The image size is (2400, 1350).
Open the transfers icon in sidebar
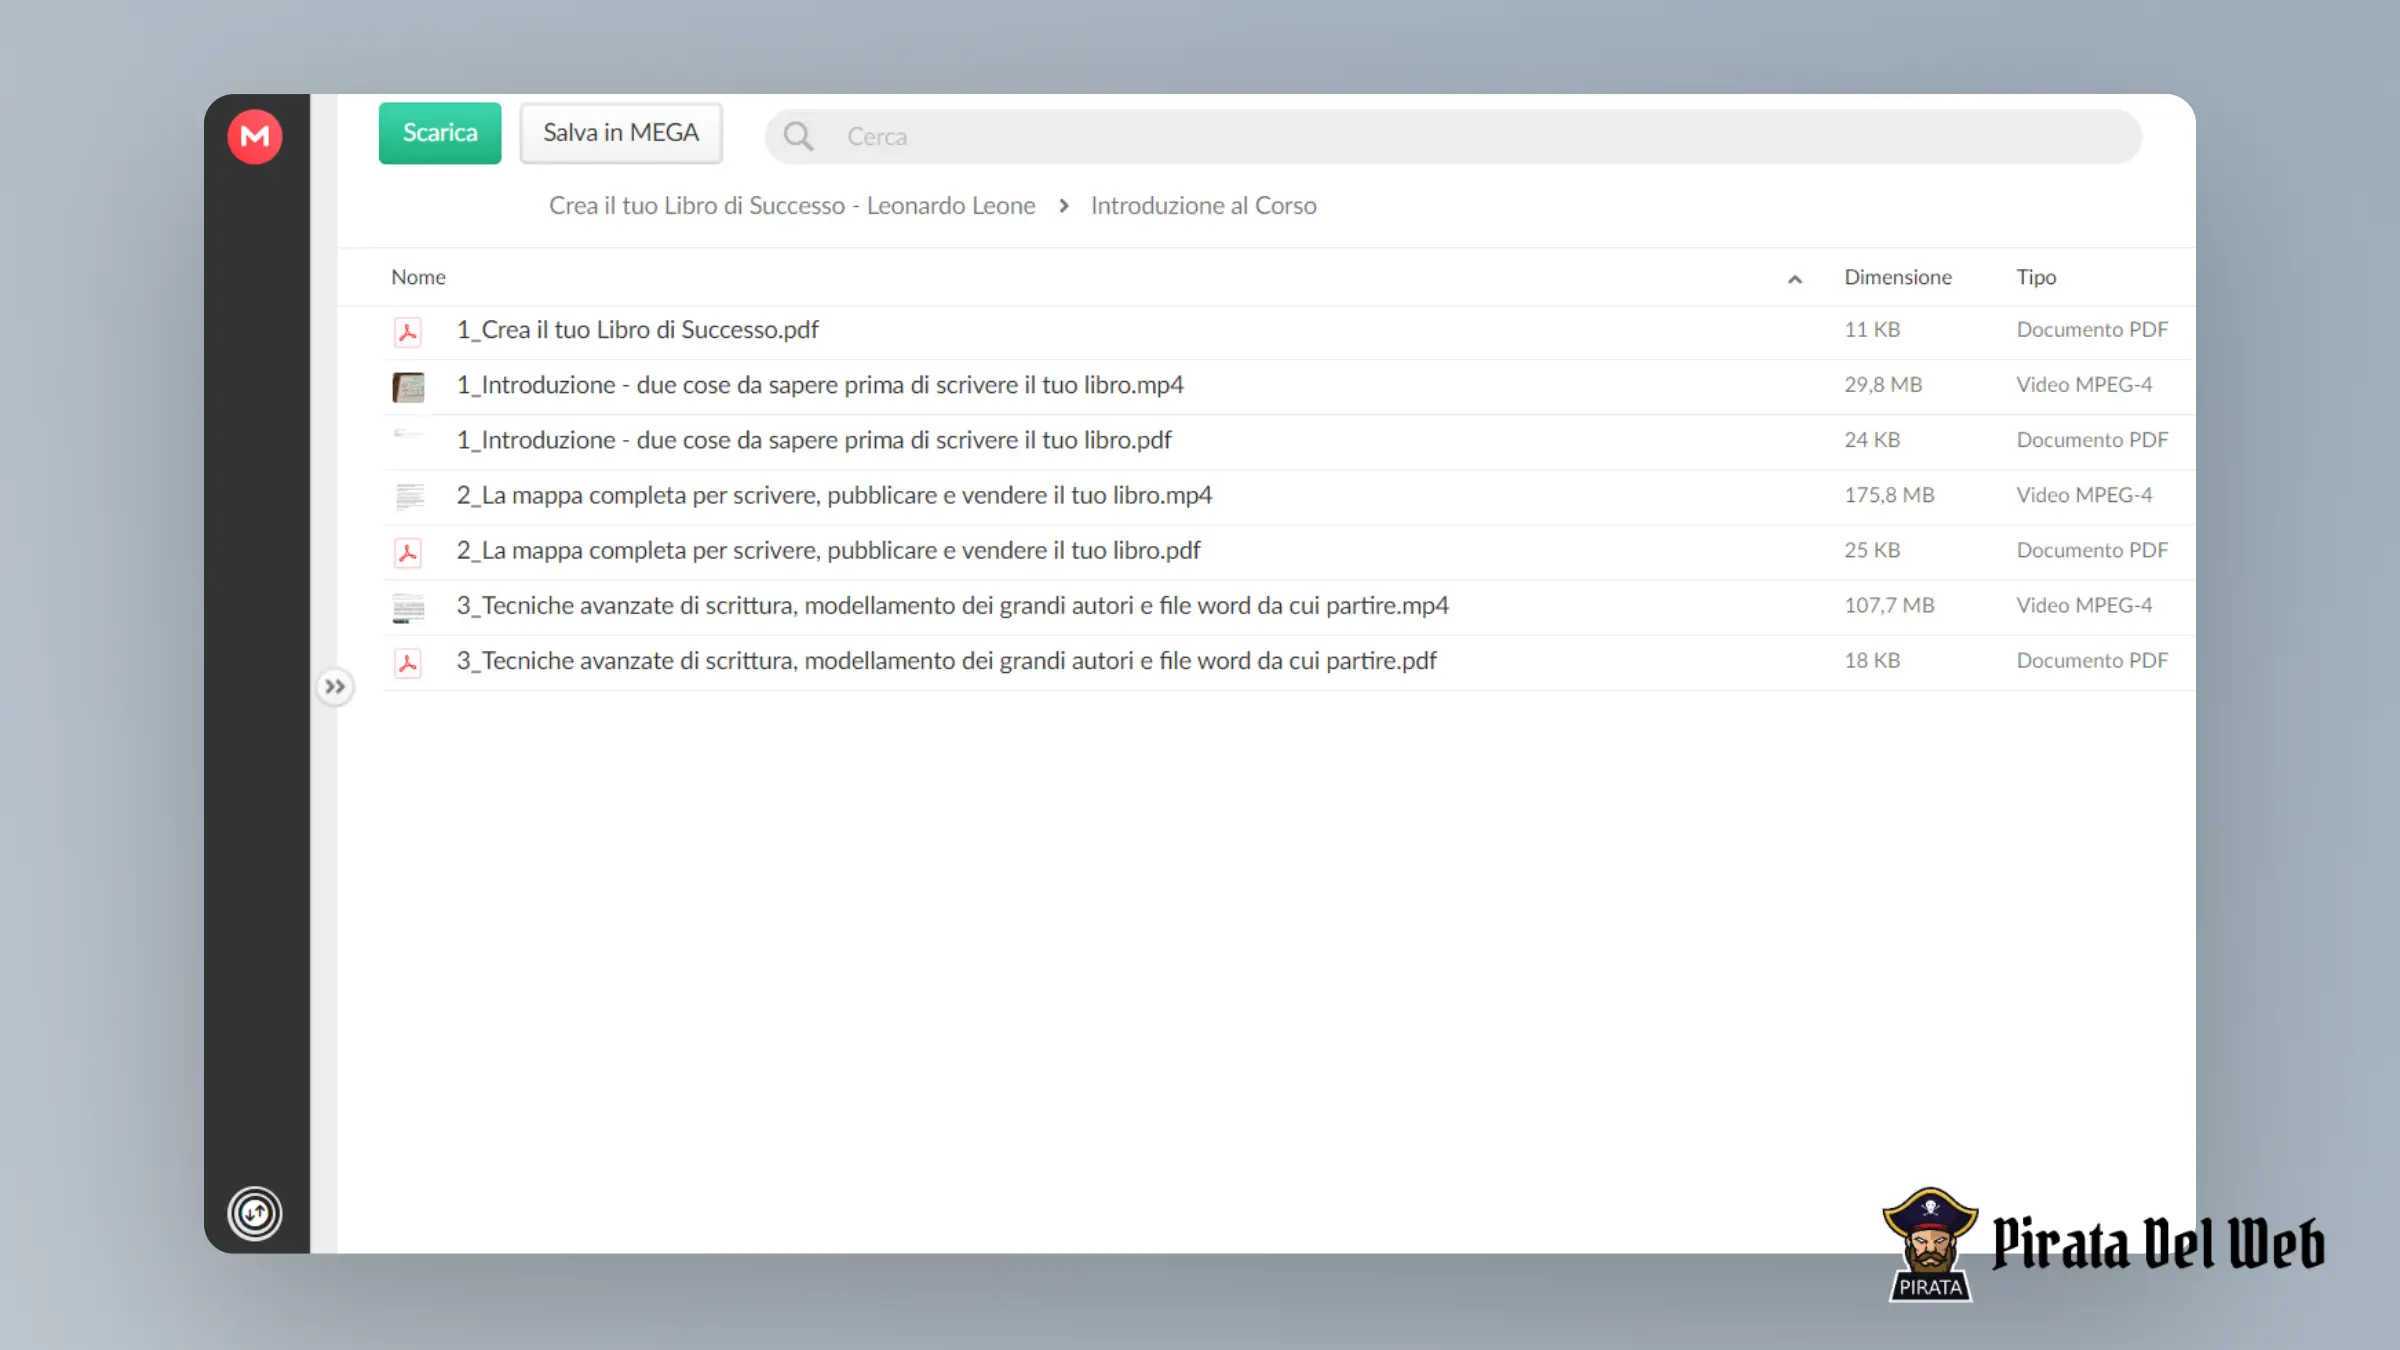254,1213
